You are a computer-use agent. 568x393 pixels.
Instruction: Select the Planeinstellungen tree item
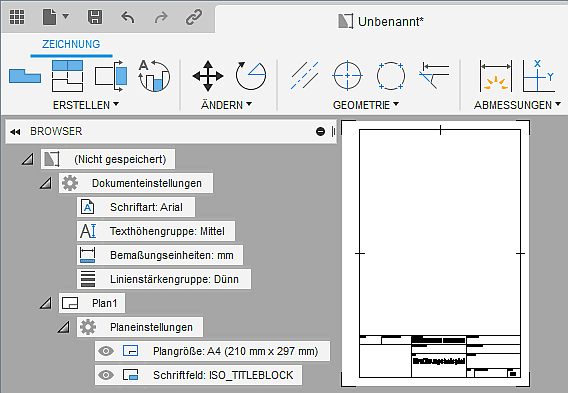[140, 327]
